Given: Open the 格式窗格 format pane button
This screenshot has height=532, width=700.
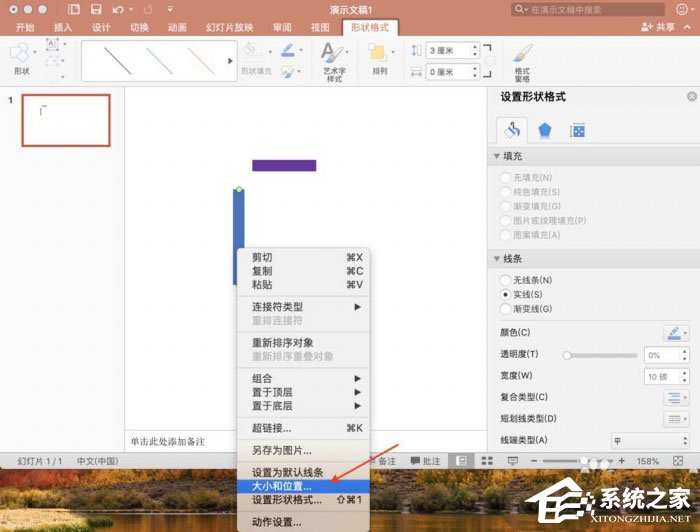Looking at the screenshot, I should tap(522, 62).
